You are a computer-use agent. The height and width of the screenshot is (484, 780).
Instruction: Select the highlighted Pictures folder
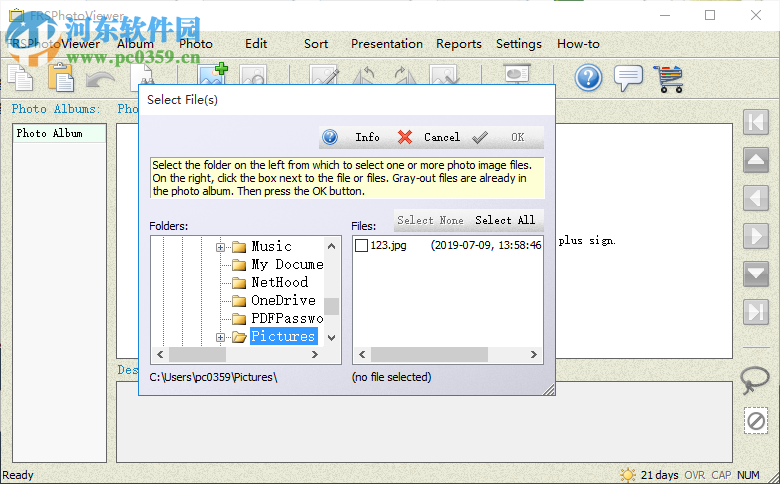click(284, 336)
